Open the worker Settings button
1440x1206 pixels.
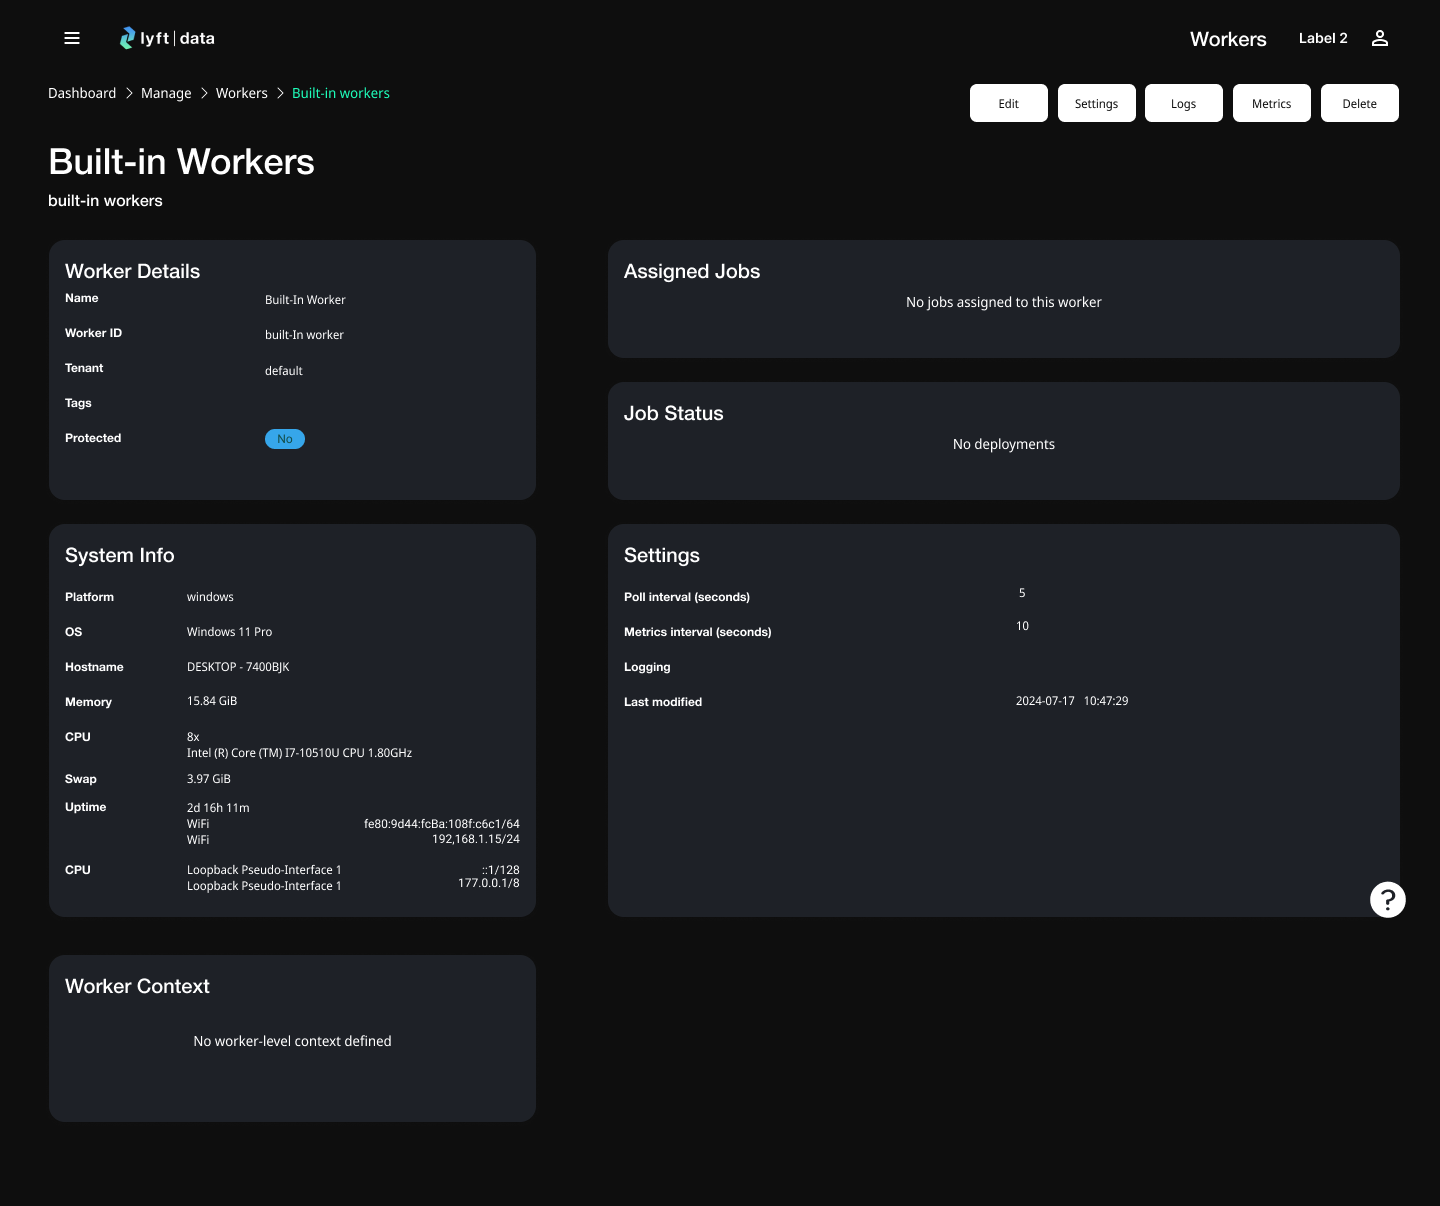point(1096,103)
